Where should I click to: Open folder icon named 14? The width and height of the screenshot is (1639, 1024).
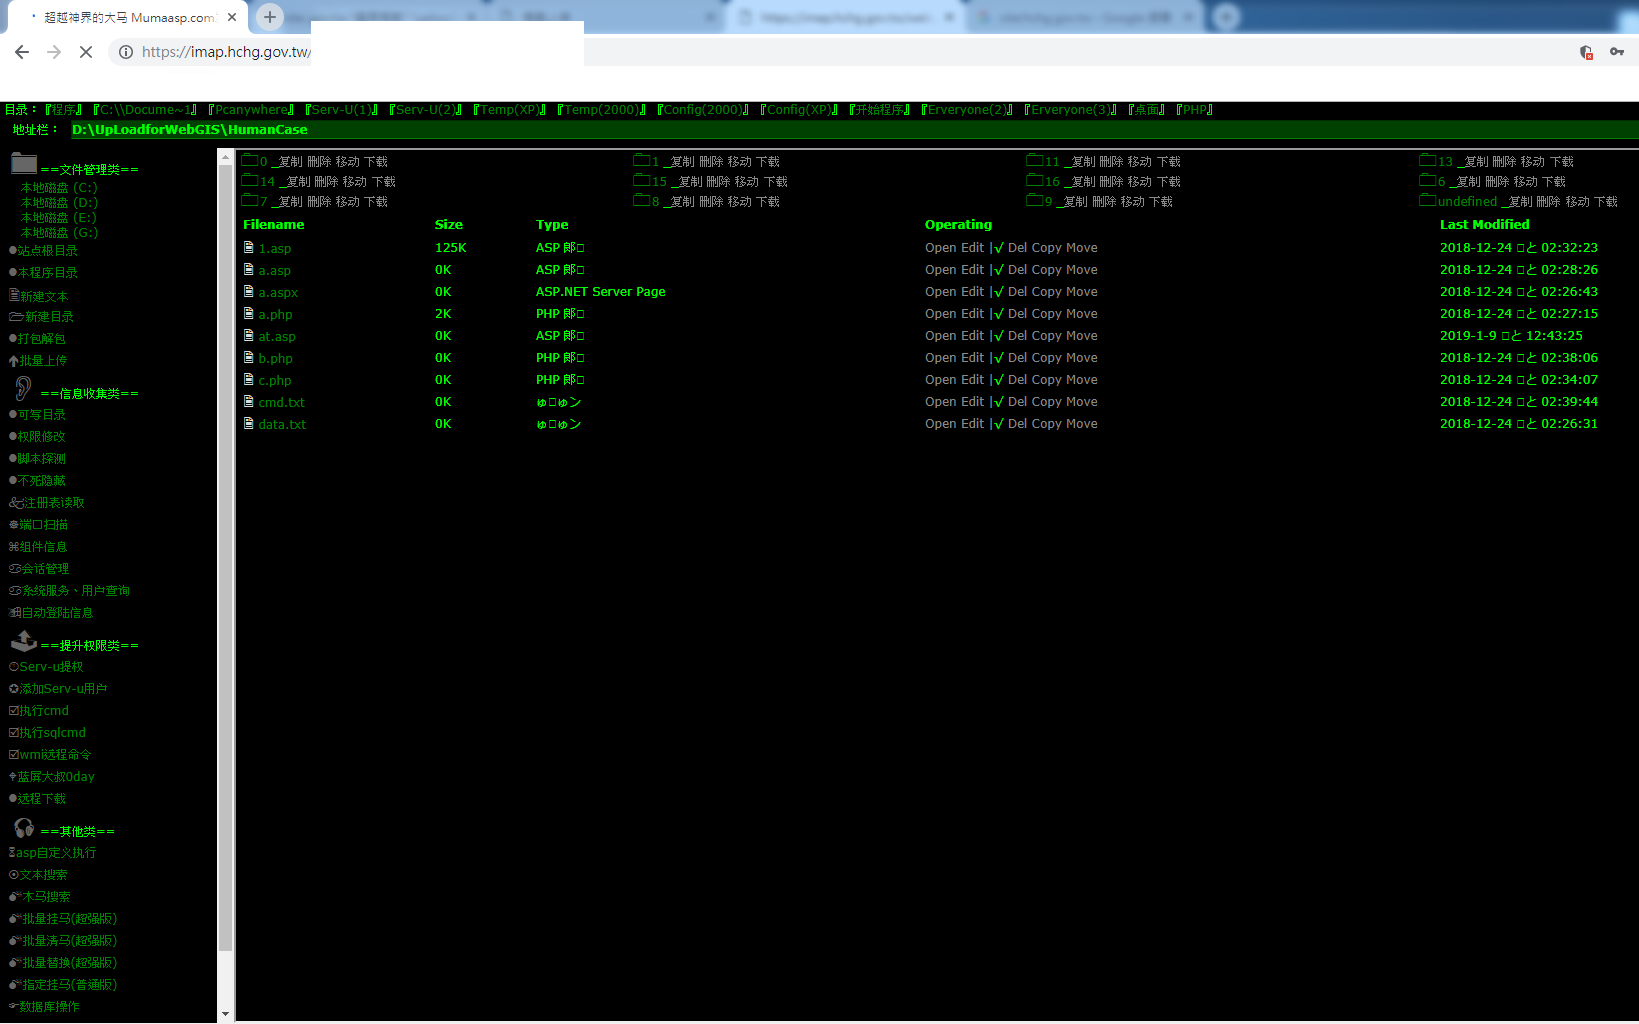coord(250,180)
